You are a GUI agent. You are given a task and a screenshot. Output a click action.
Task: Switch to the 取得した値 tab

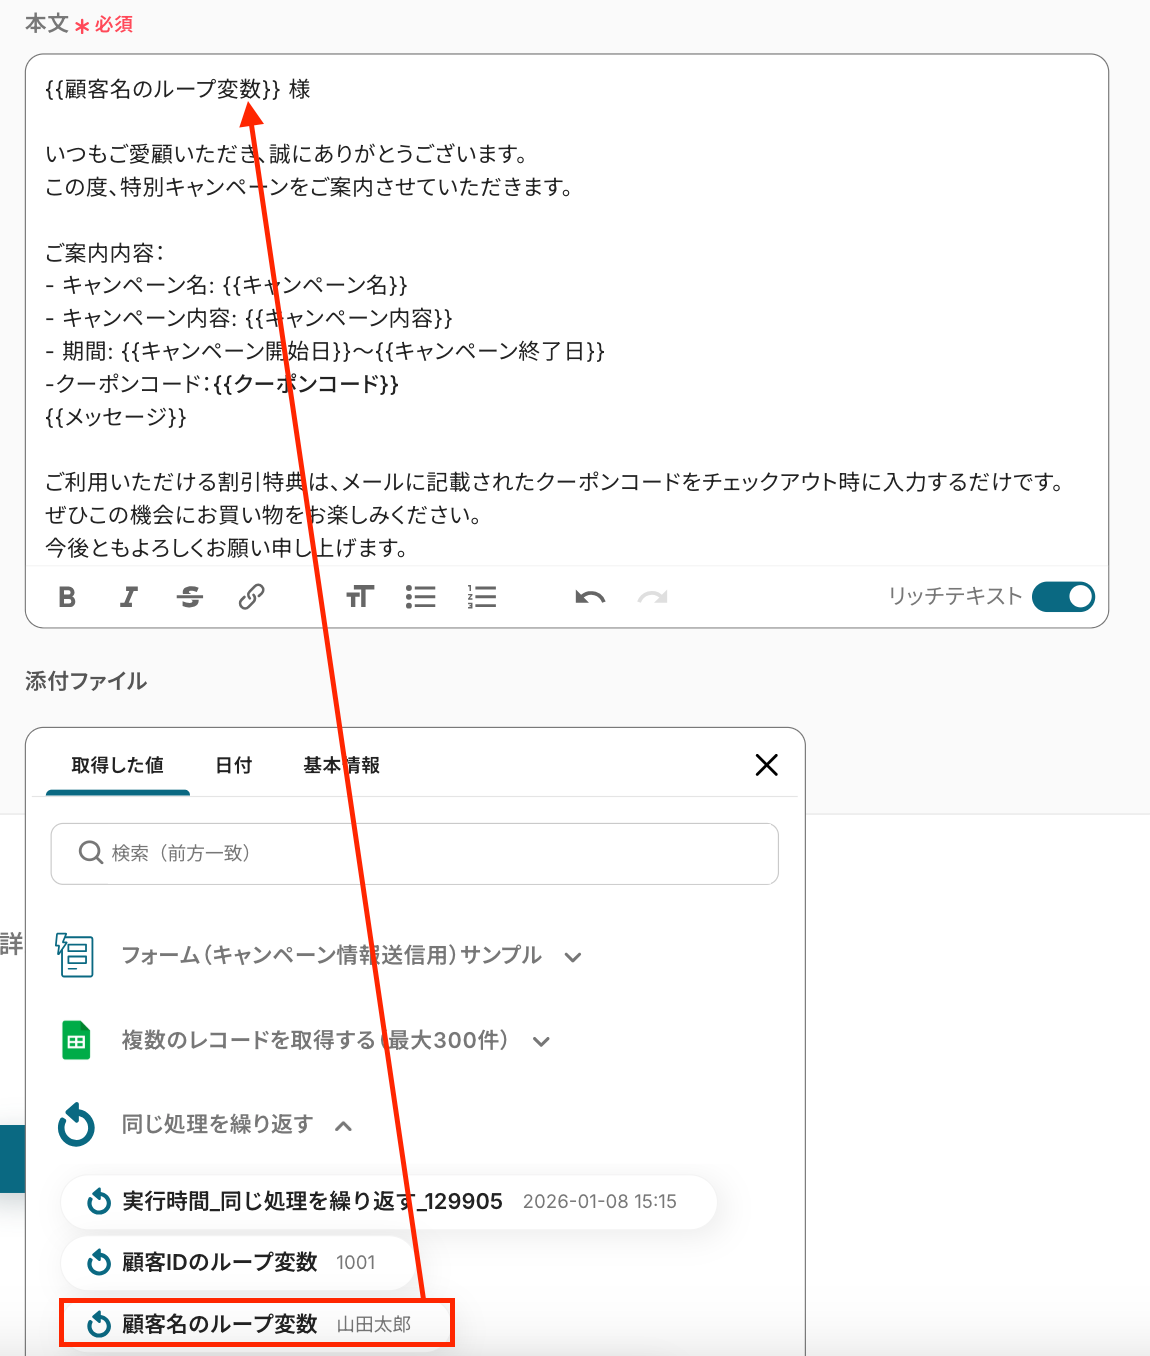pos(118,765)
